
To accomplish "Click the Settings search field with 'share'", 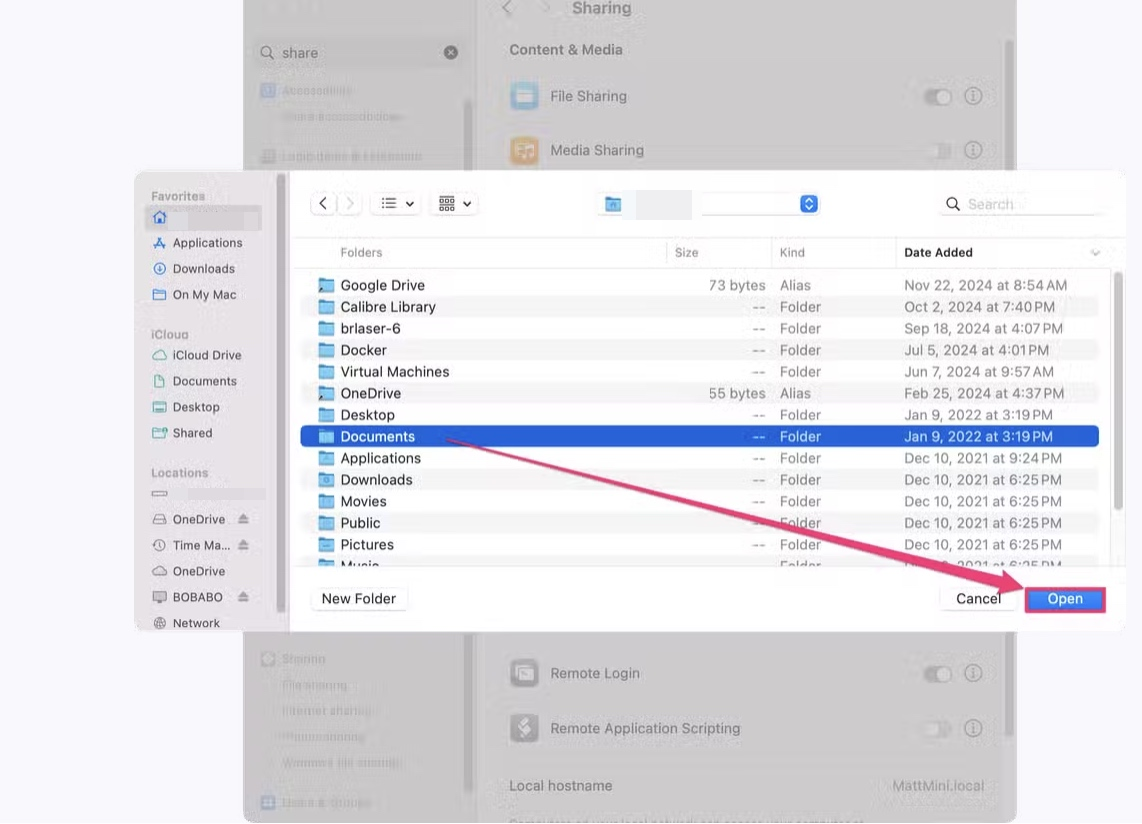I will click(359, 52).
